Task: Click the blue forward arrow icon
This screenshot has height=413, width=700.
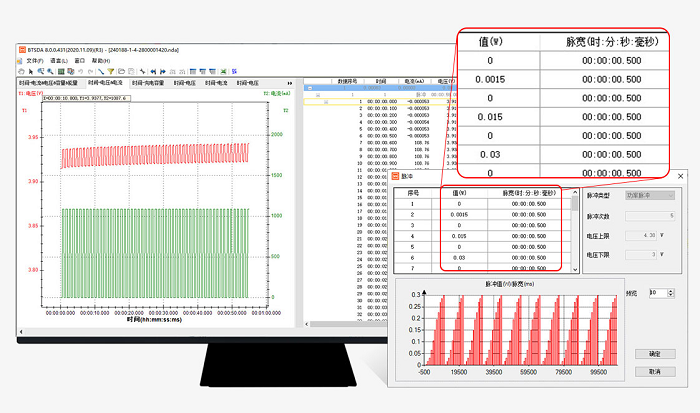Action: 163,71
